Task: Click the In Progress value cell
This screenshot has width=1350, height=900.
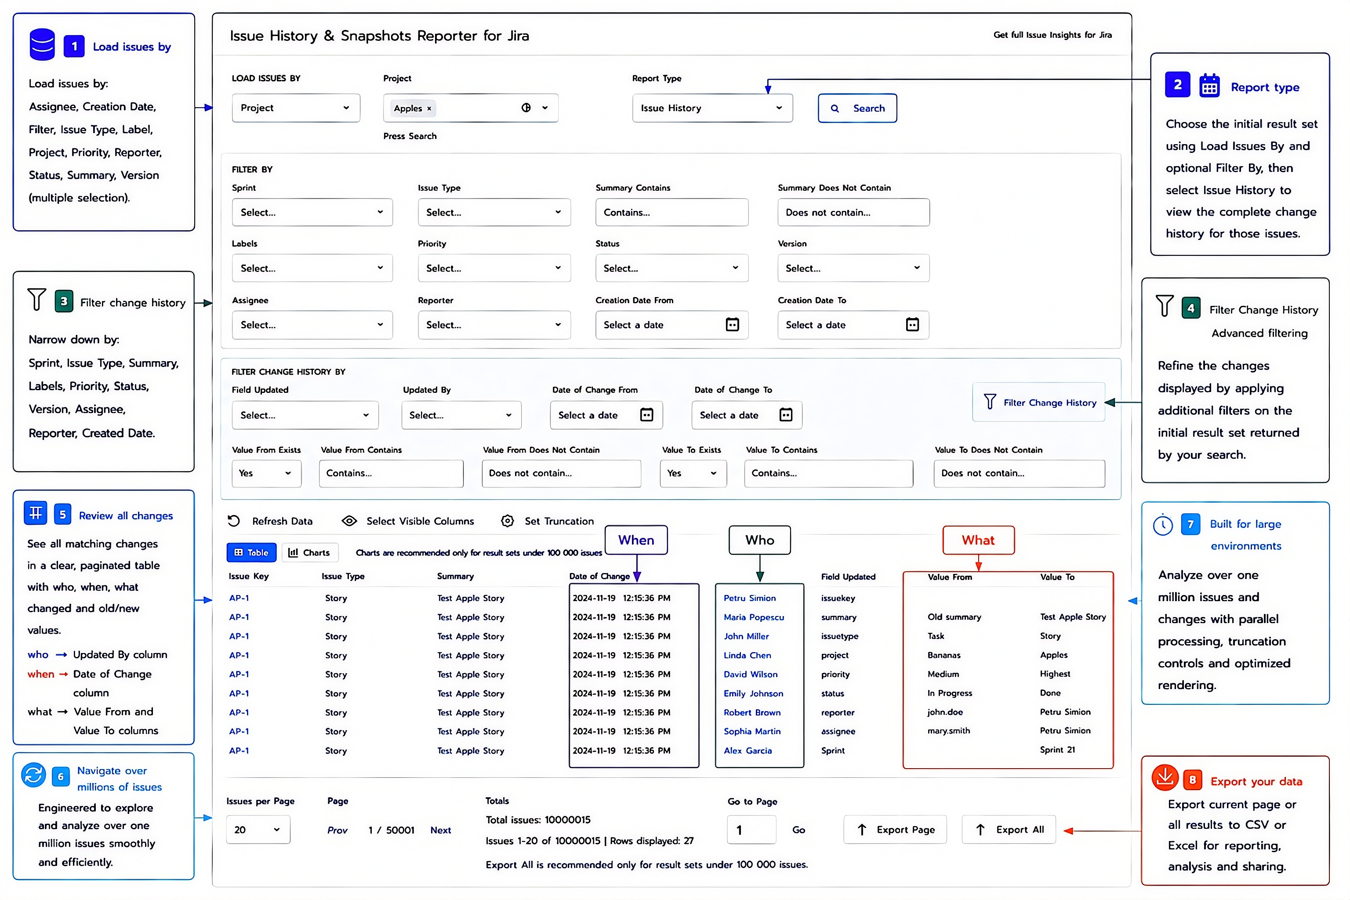Action: (950, 693)
